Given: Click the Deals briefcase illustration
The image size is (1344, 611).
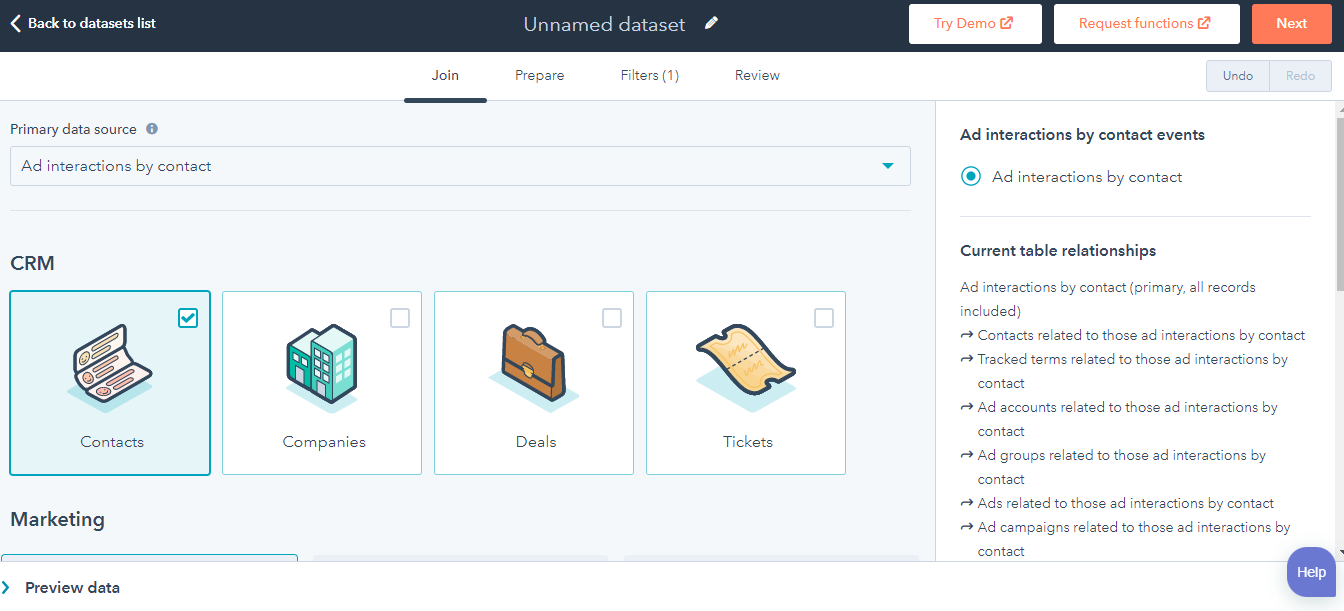Looking at the screenshot, I should coord(534,366).
